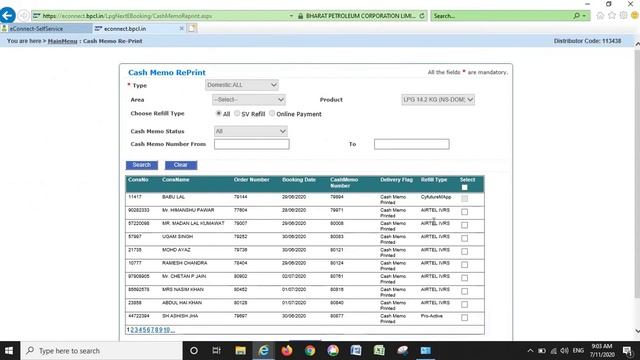Image resolution: width=640 pixels, height=360 pixels.
Task: Select the Online Payment radio button
Action: click(272, 113)
